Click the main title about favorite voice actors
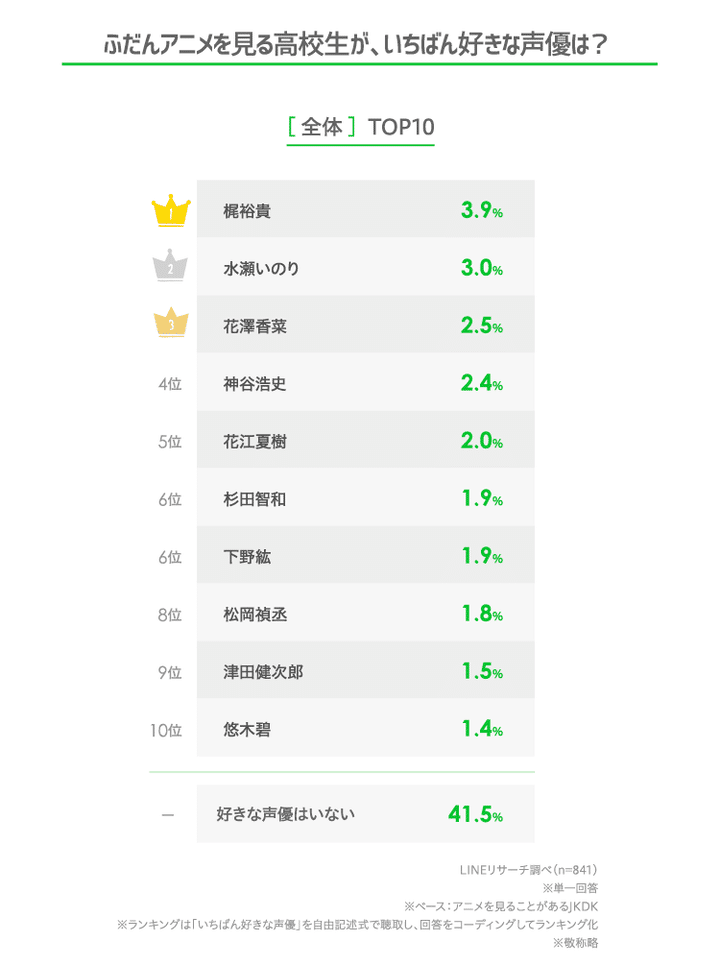Image resolution: width=720 pixels, height=979 pixels. point(358,44)
